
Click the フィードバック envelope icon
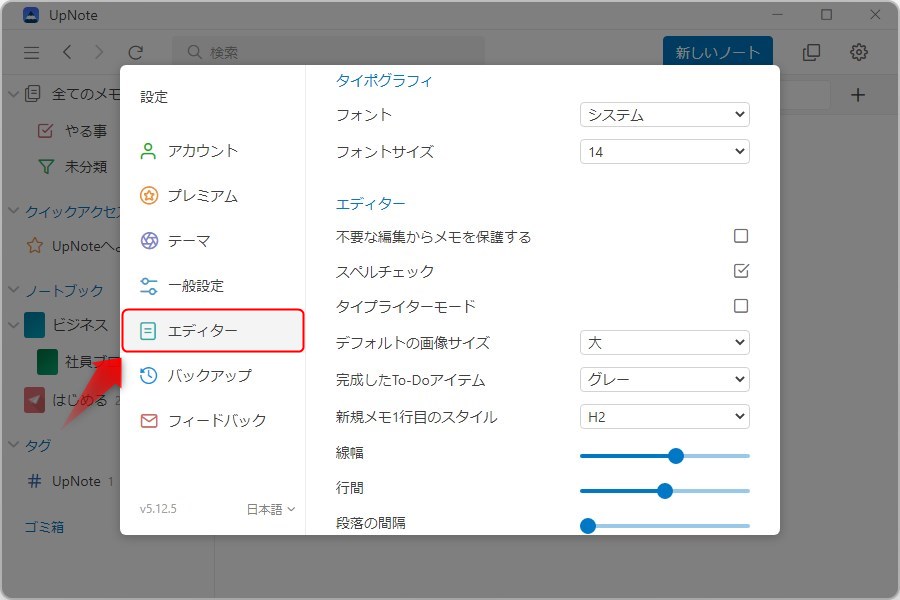click(x=149, y=421)
